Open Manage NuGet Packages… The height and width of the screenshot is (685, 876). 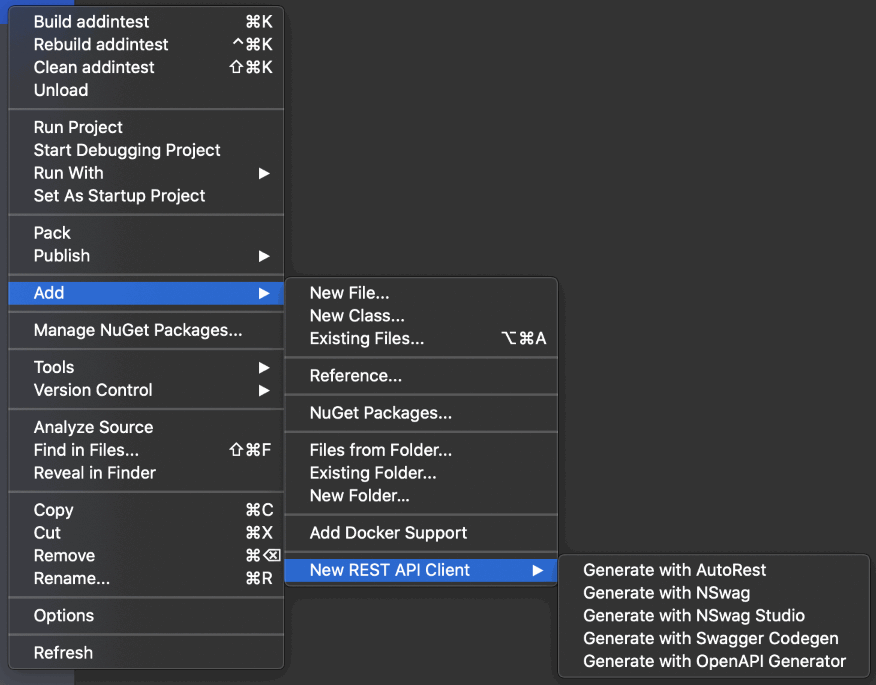146,330
